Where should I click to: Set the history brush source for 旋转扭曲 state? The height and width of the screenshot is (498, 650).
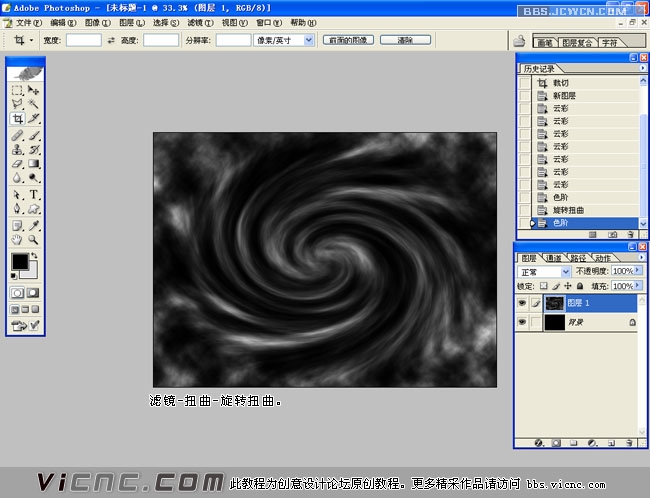tap(525, 210)
